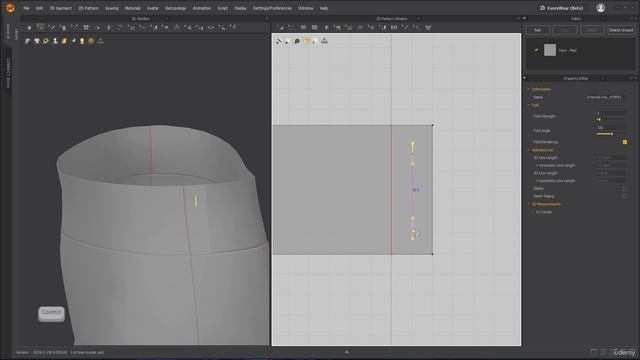
Task: Click the Fold Strength value field
Action: (611, 113)
